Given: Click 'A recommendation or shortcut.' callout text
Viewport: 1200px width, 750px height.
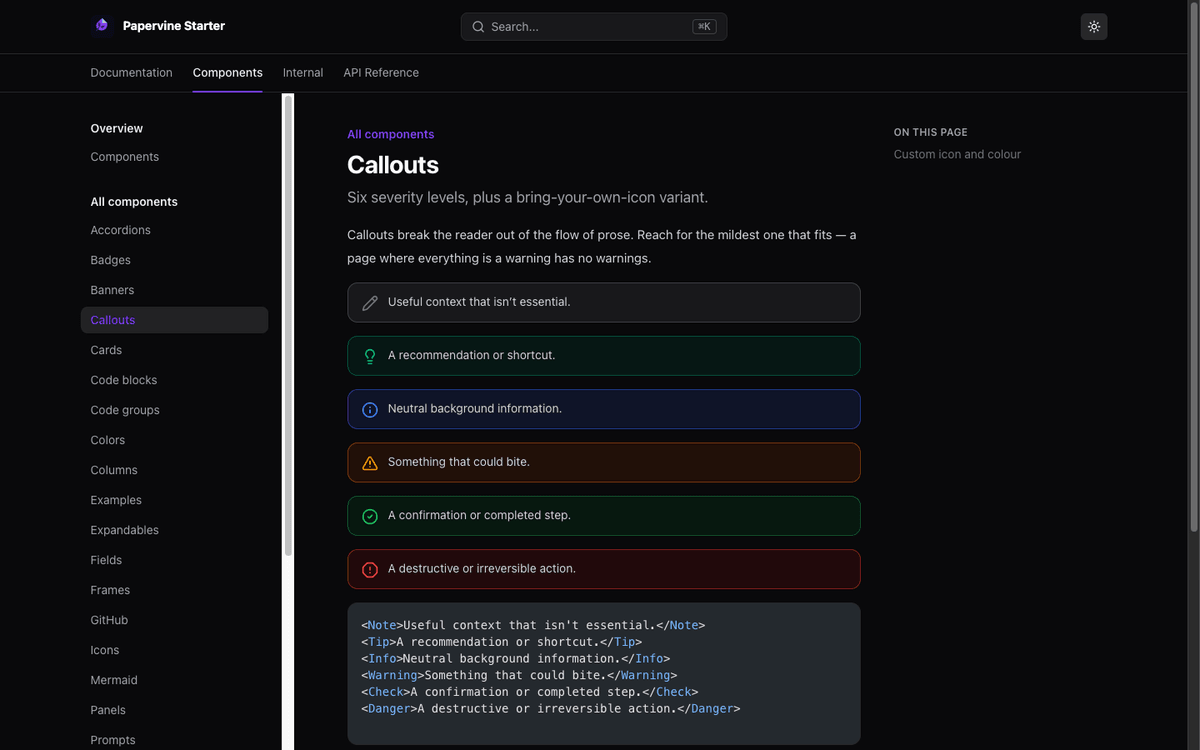Looking at the screenshot, I should point(472,355).
